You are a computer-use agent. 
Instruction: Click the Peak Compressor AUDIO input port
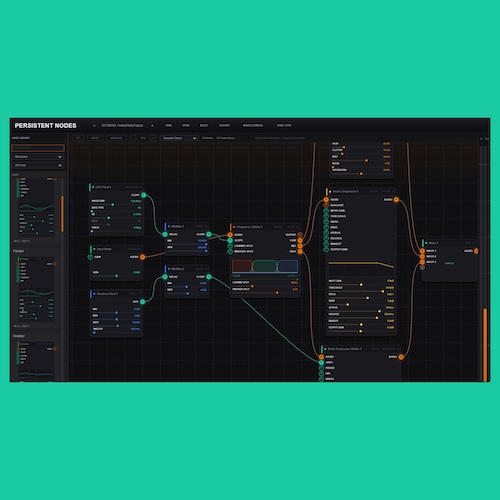click(326, 200)
